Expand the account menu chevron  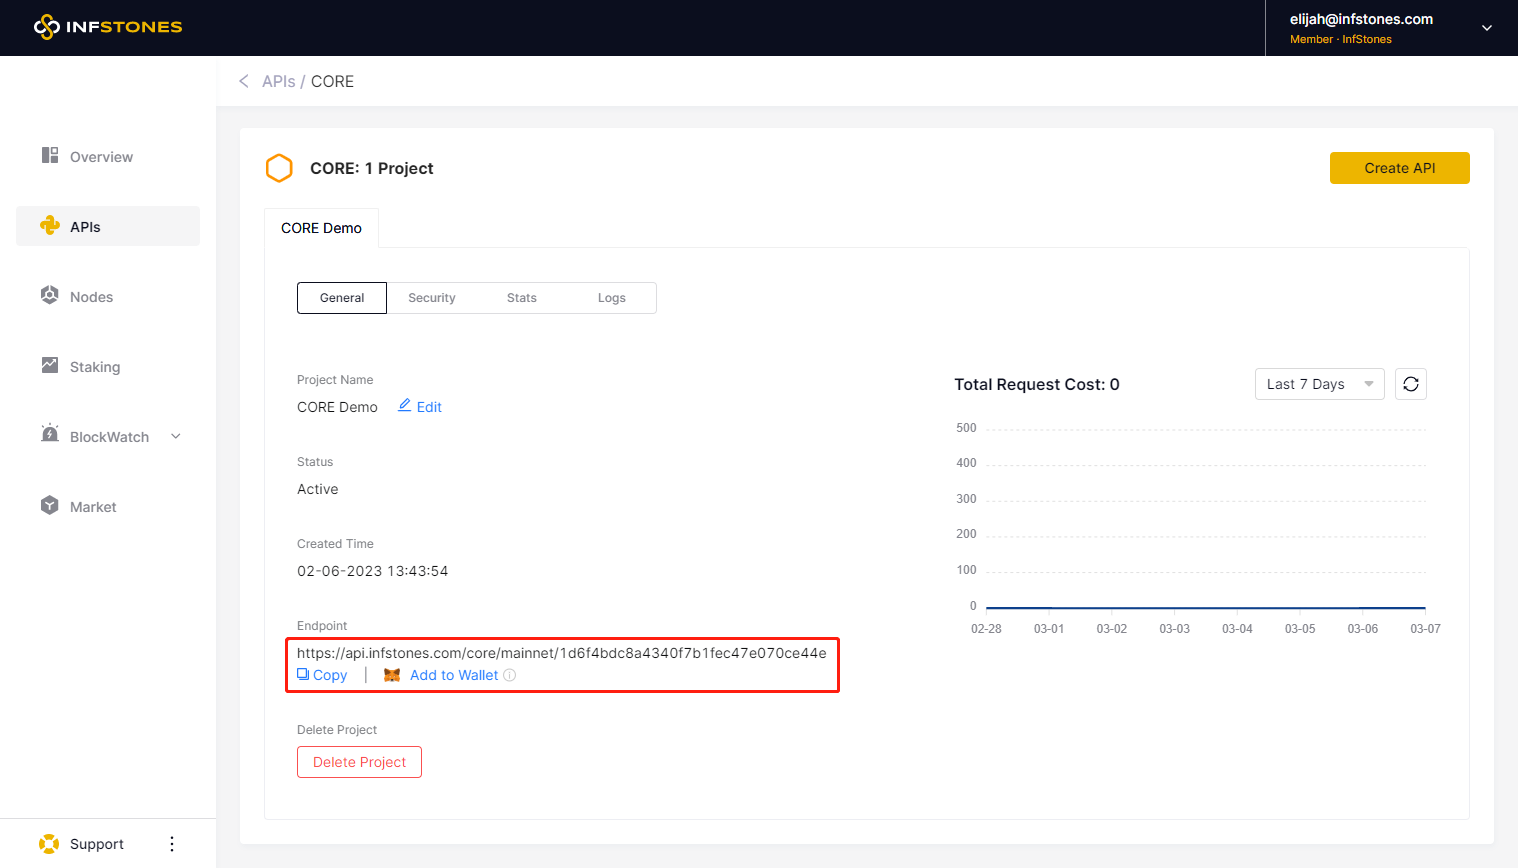click(1487, 28)
